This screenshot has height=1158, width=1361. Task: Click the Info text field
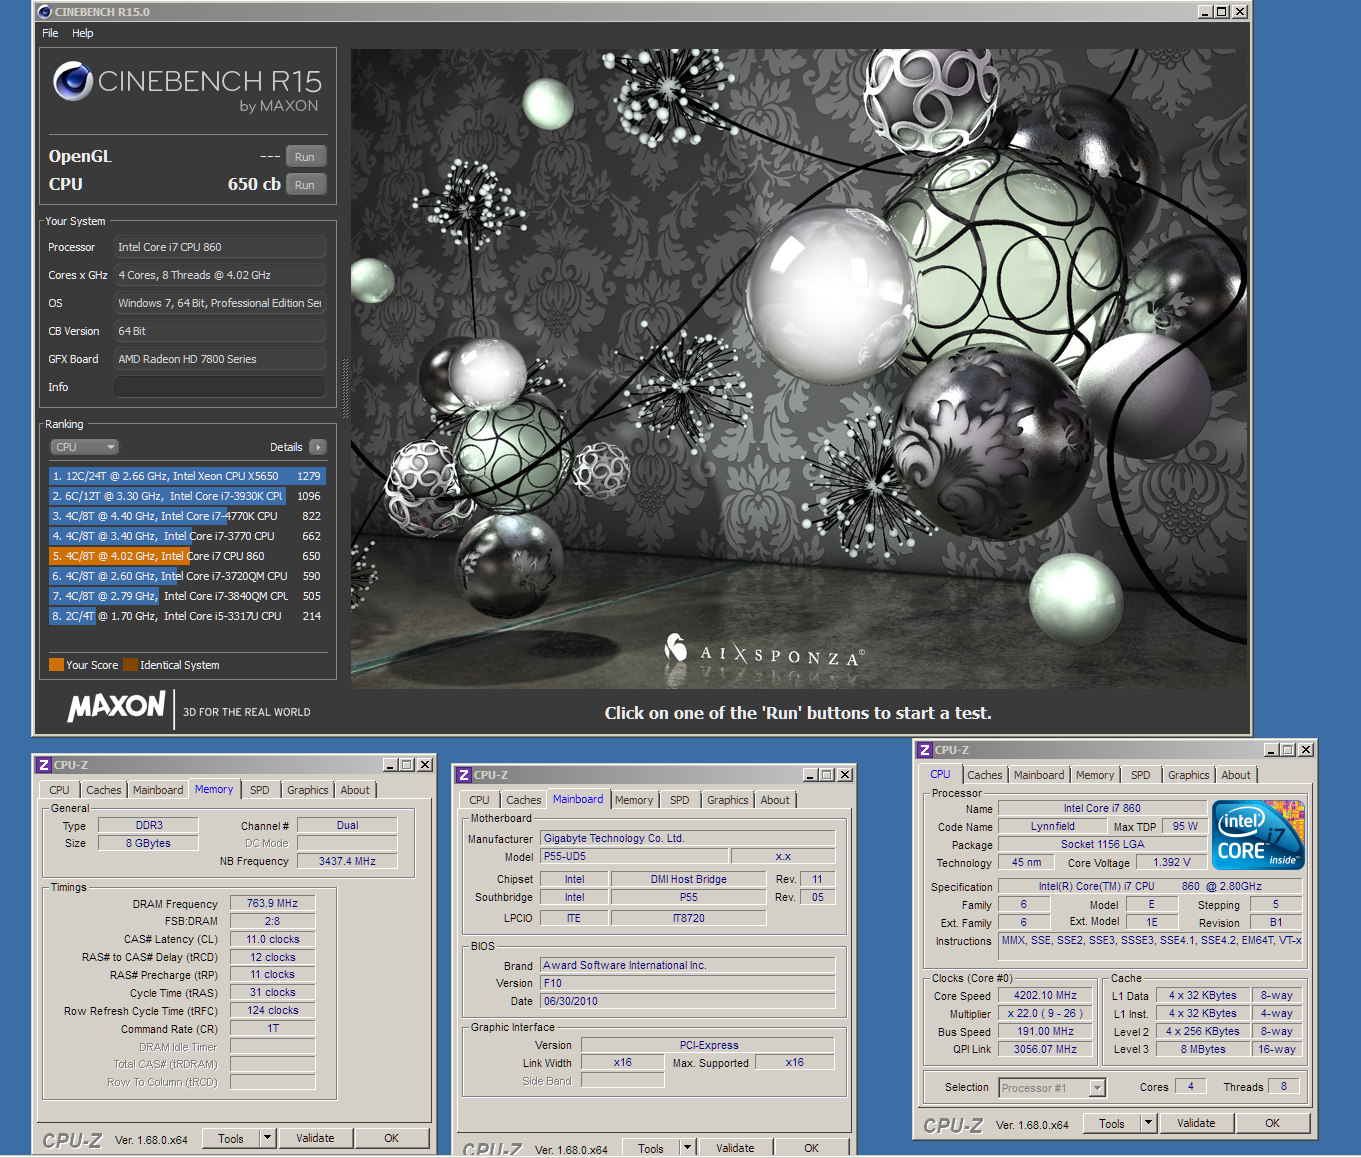pos(219,387)
